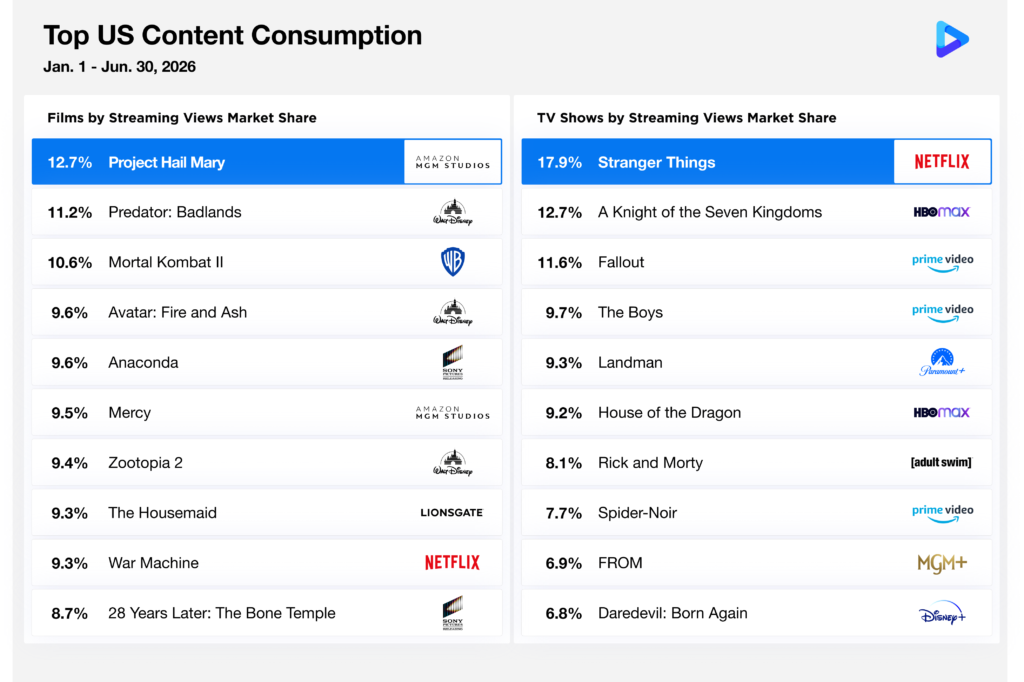Click The Boys show title
The image size is (1024, 682).
click(x=630, y=312)
